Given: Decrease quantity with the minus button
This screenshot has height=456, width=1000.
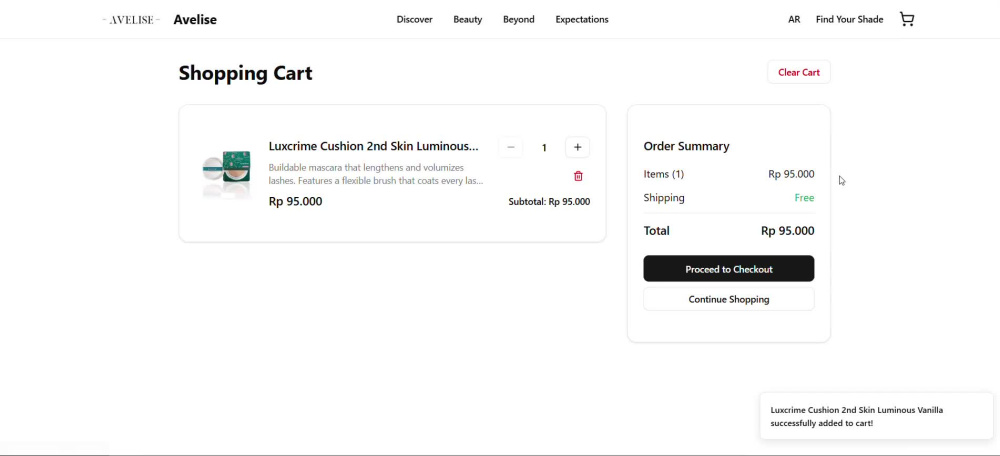Looking at the screenshot, I should [510, 147].
